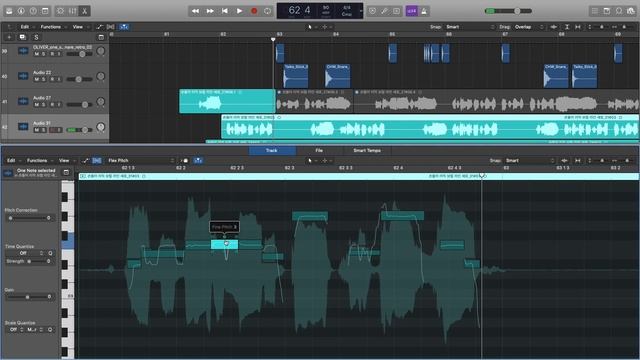This screenshot has height=360, width=640.
Task: Click the global Solo S button
Action: coord(36,37)
